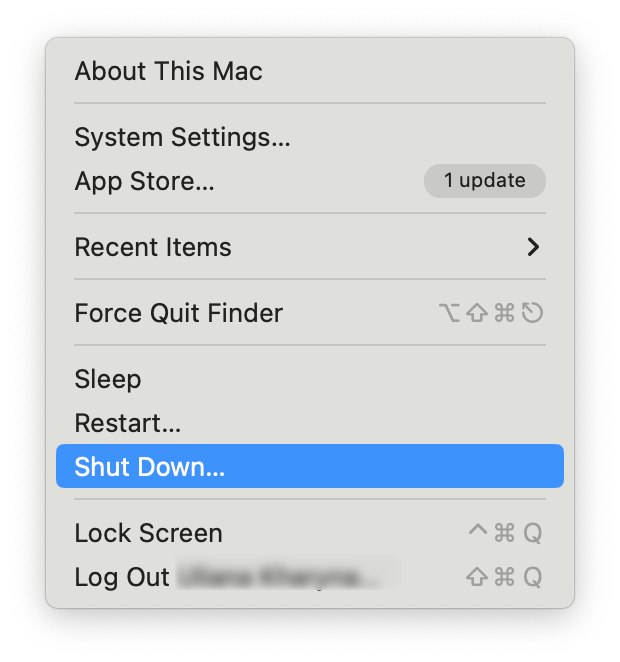620x662 pixels.
Task: Put the Mac to Sleep
Action: (108, 379)
